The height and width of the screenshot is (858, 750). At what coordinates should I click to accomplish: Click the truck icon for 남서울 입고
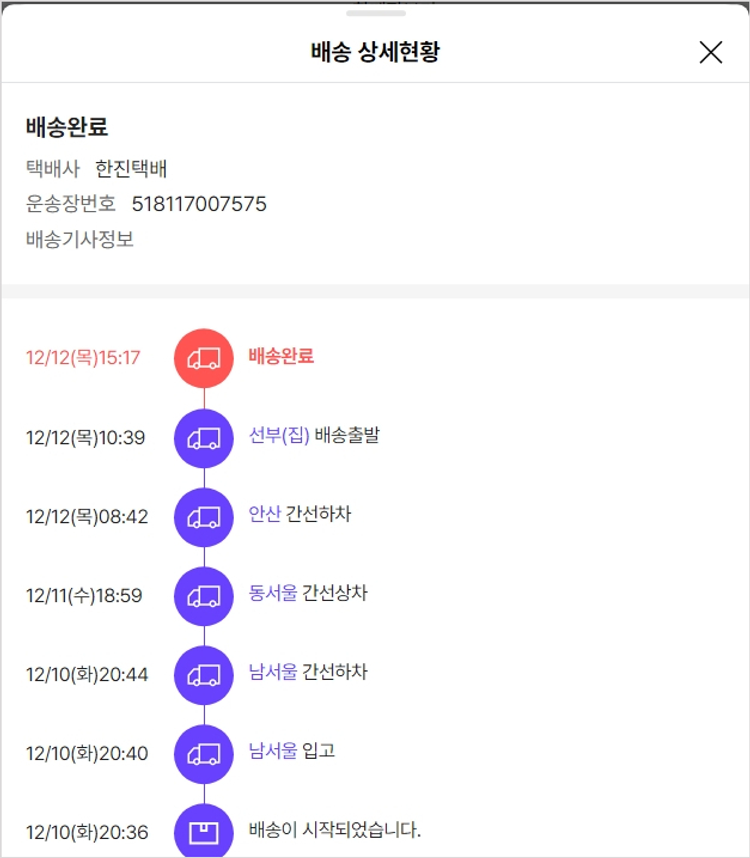[x=204, y=753]
